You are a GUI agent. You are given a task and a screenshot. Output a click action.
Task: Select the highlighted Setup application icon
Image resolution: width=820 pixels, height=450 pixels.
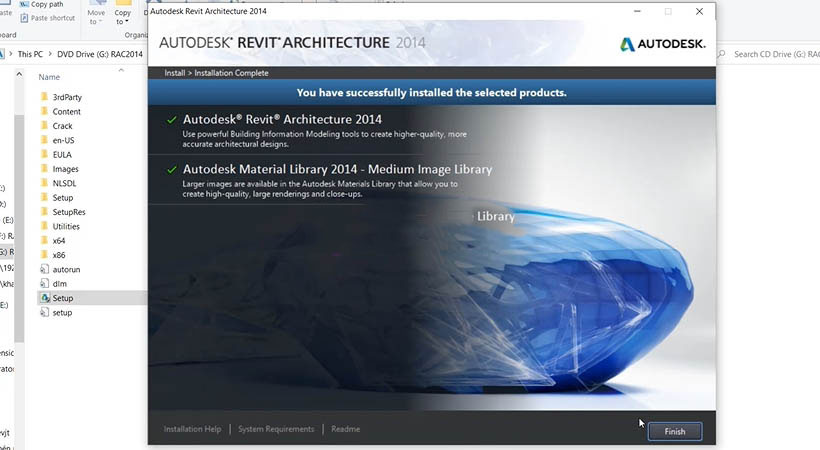[44, 298]
